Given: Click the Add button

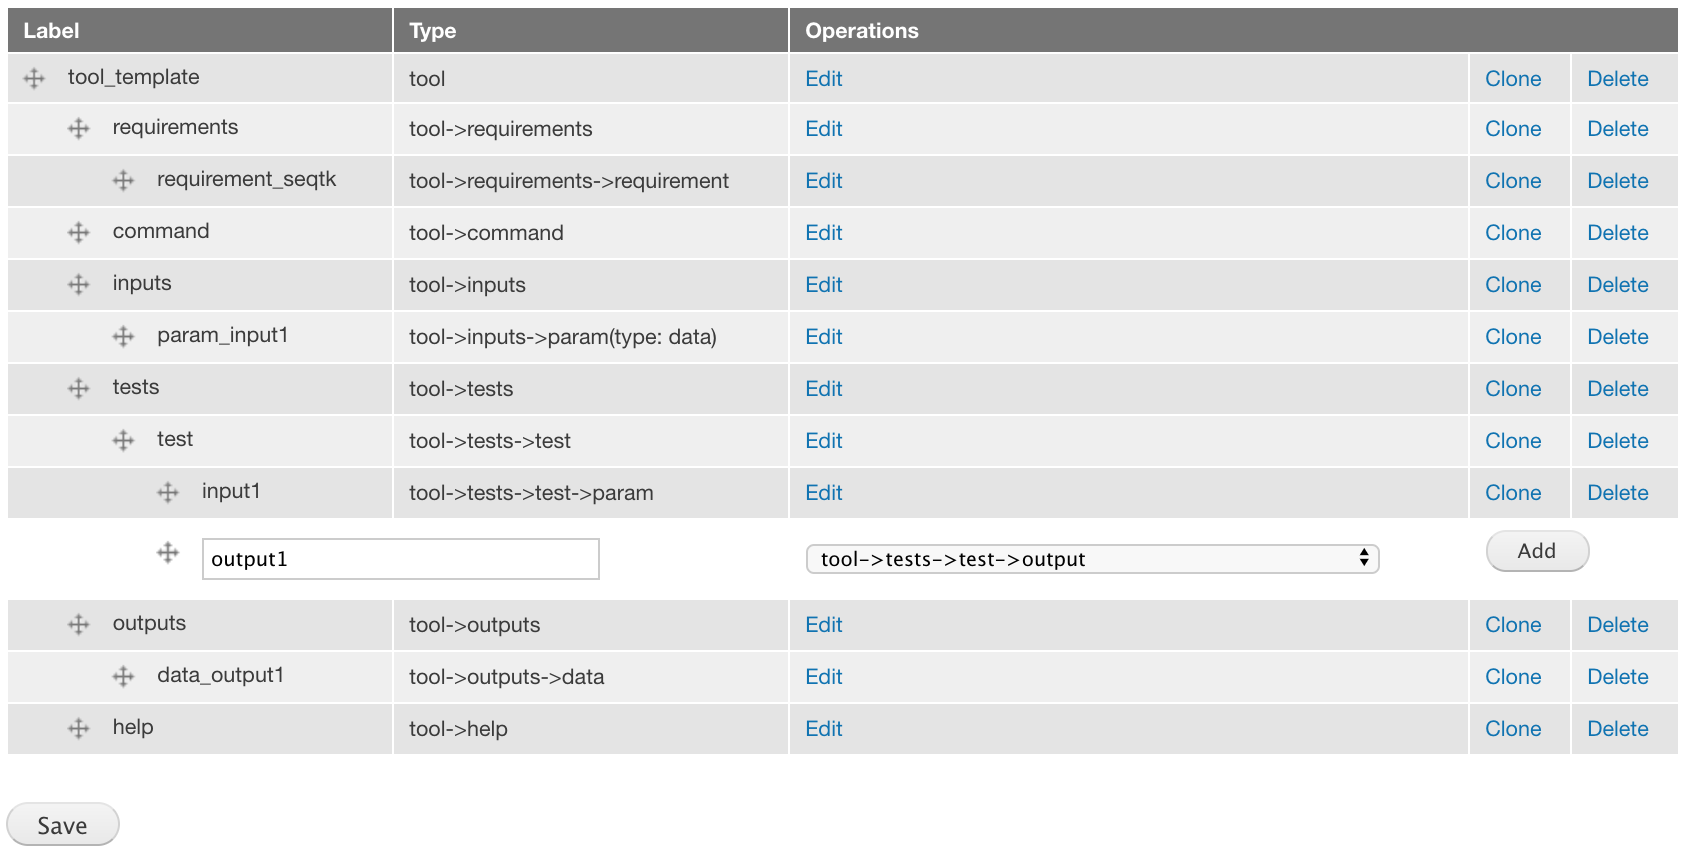Looking at the screenshot, I should click(x=1537, y=551).
